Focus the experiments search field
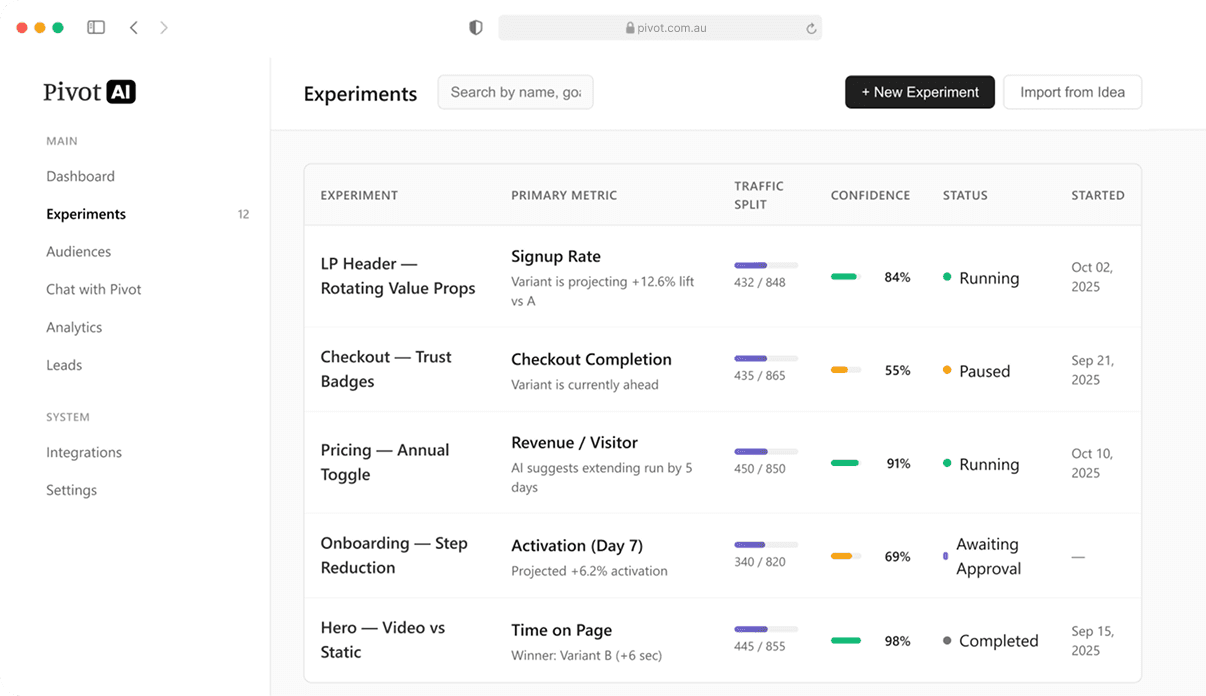 515,92
